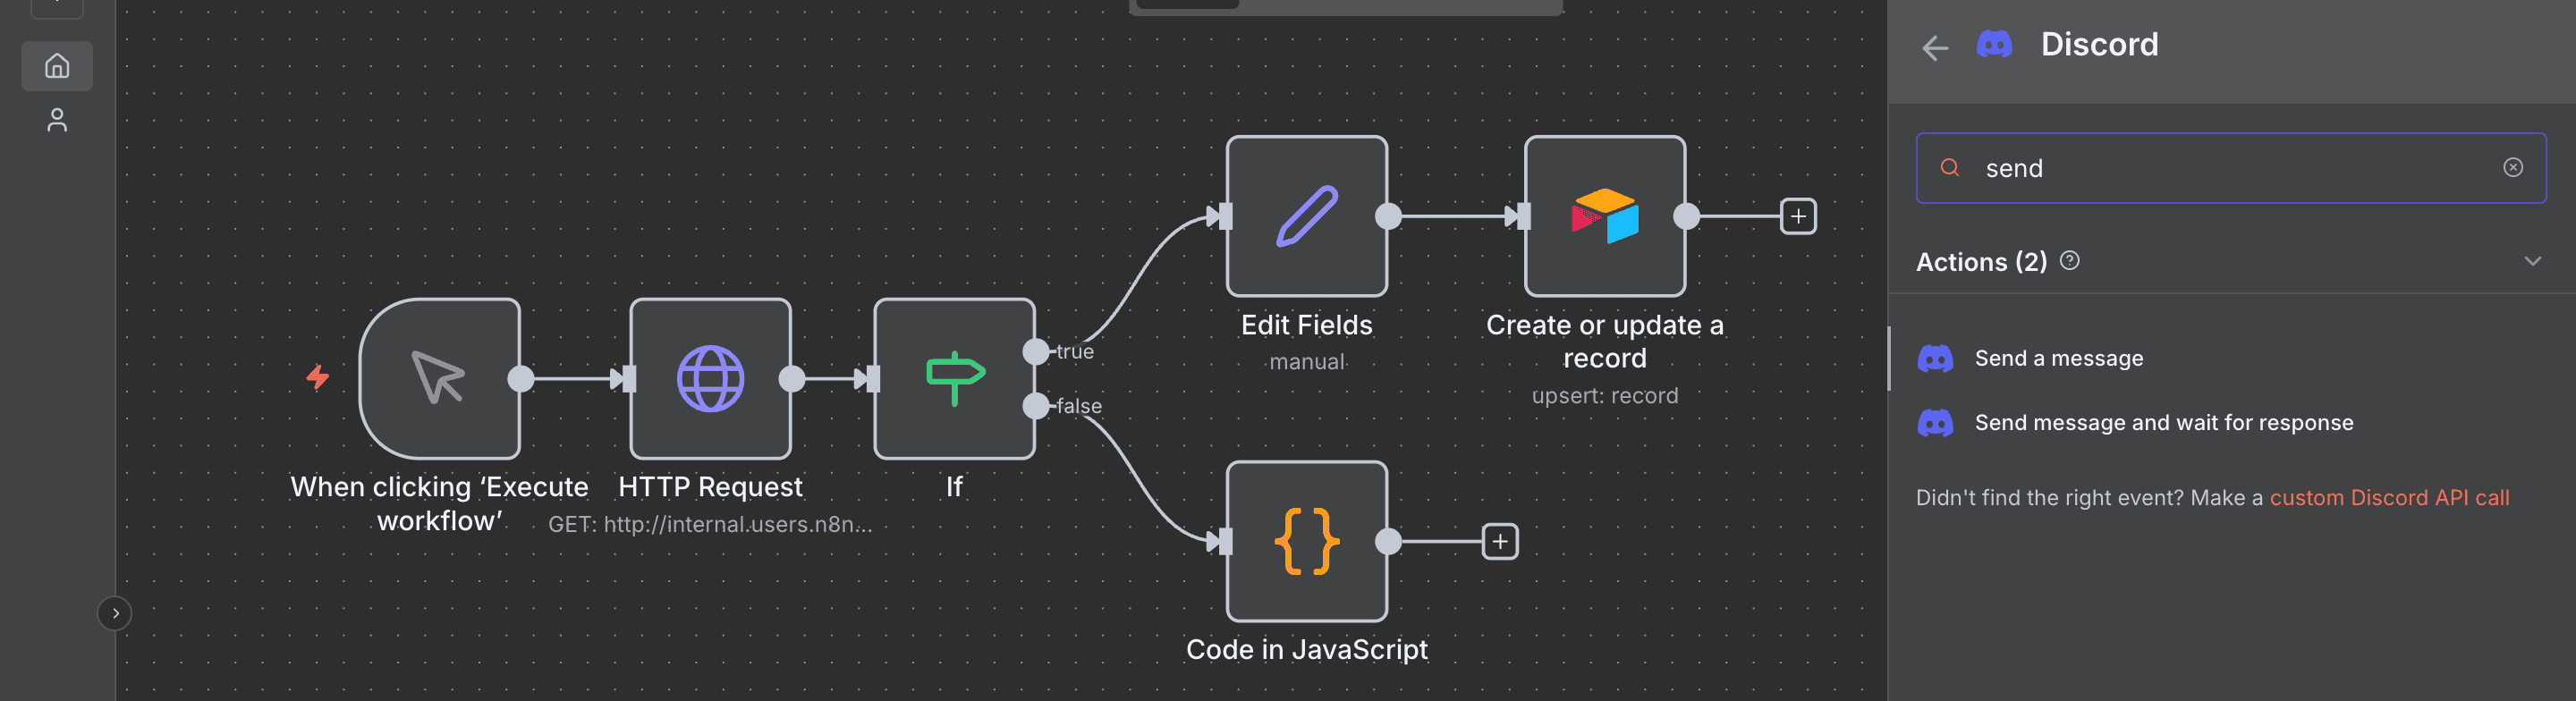Collapse the Actions (2) section chevron
2576x701 pixels.
click(x=2532, y=261)
